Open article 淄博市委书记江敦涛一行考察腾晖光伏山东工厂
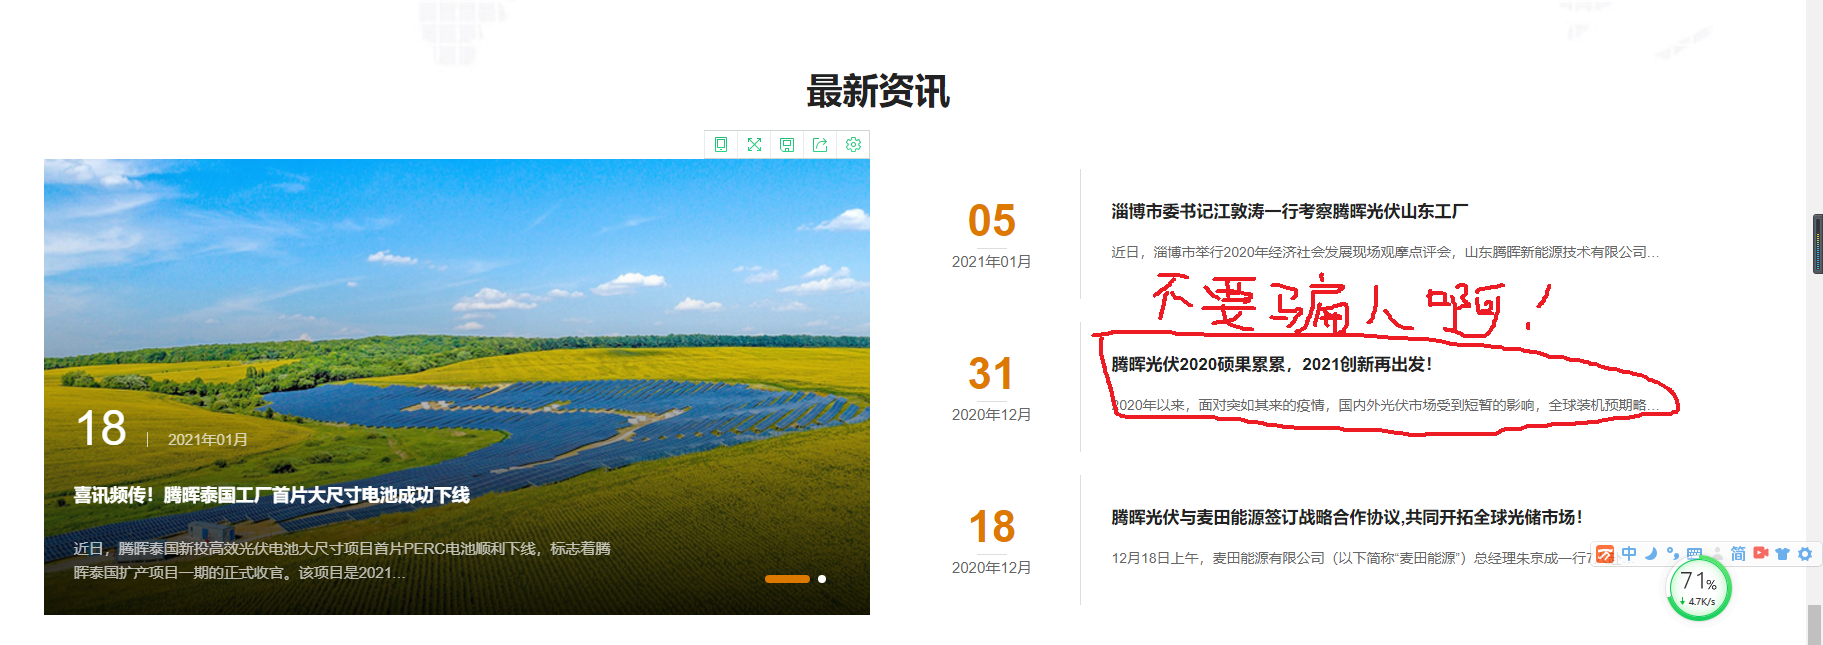Image resolution: width=1823 pixels, height=645 pixels. pyautogui.click(x=1289, y=211)
